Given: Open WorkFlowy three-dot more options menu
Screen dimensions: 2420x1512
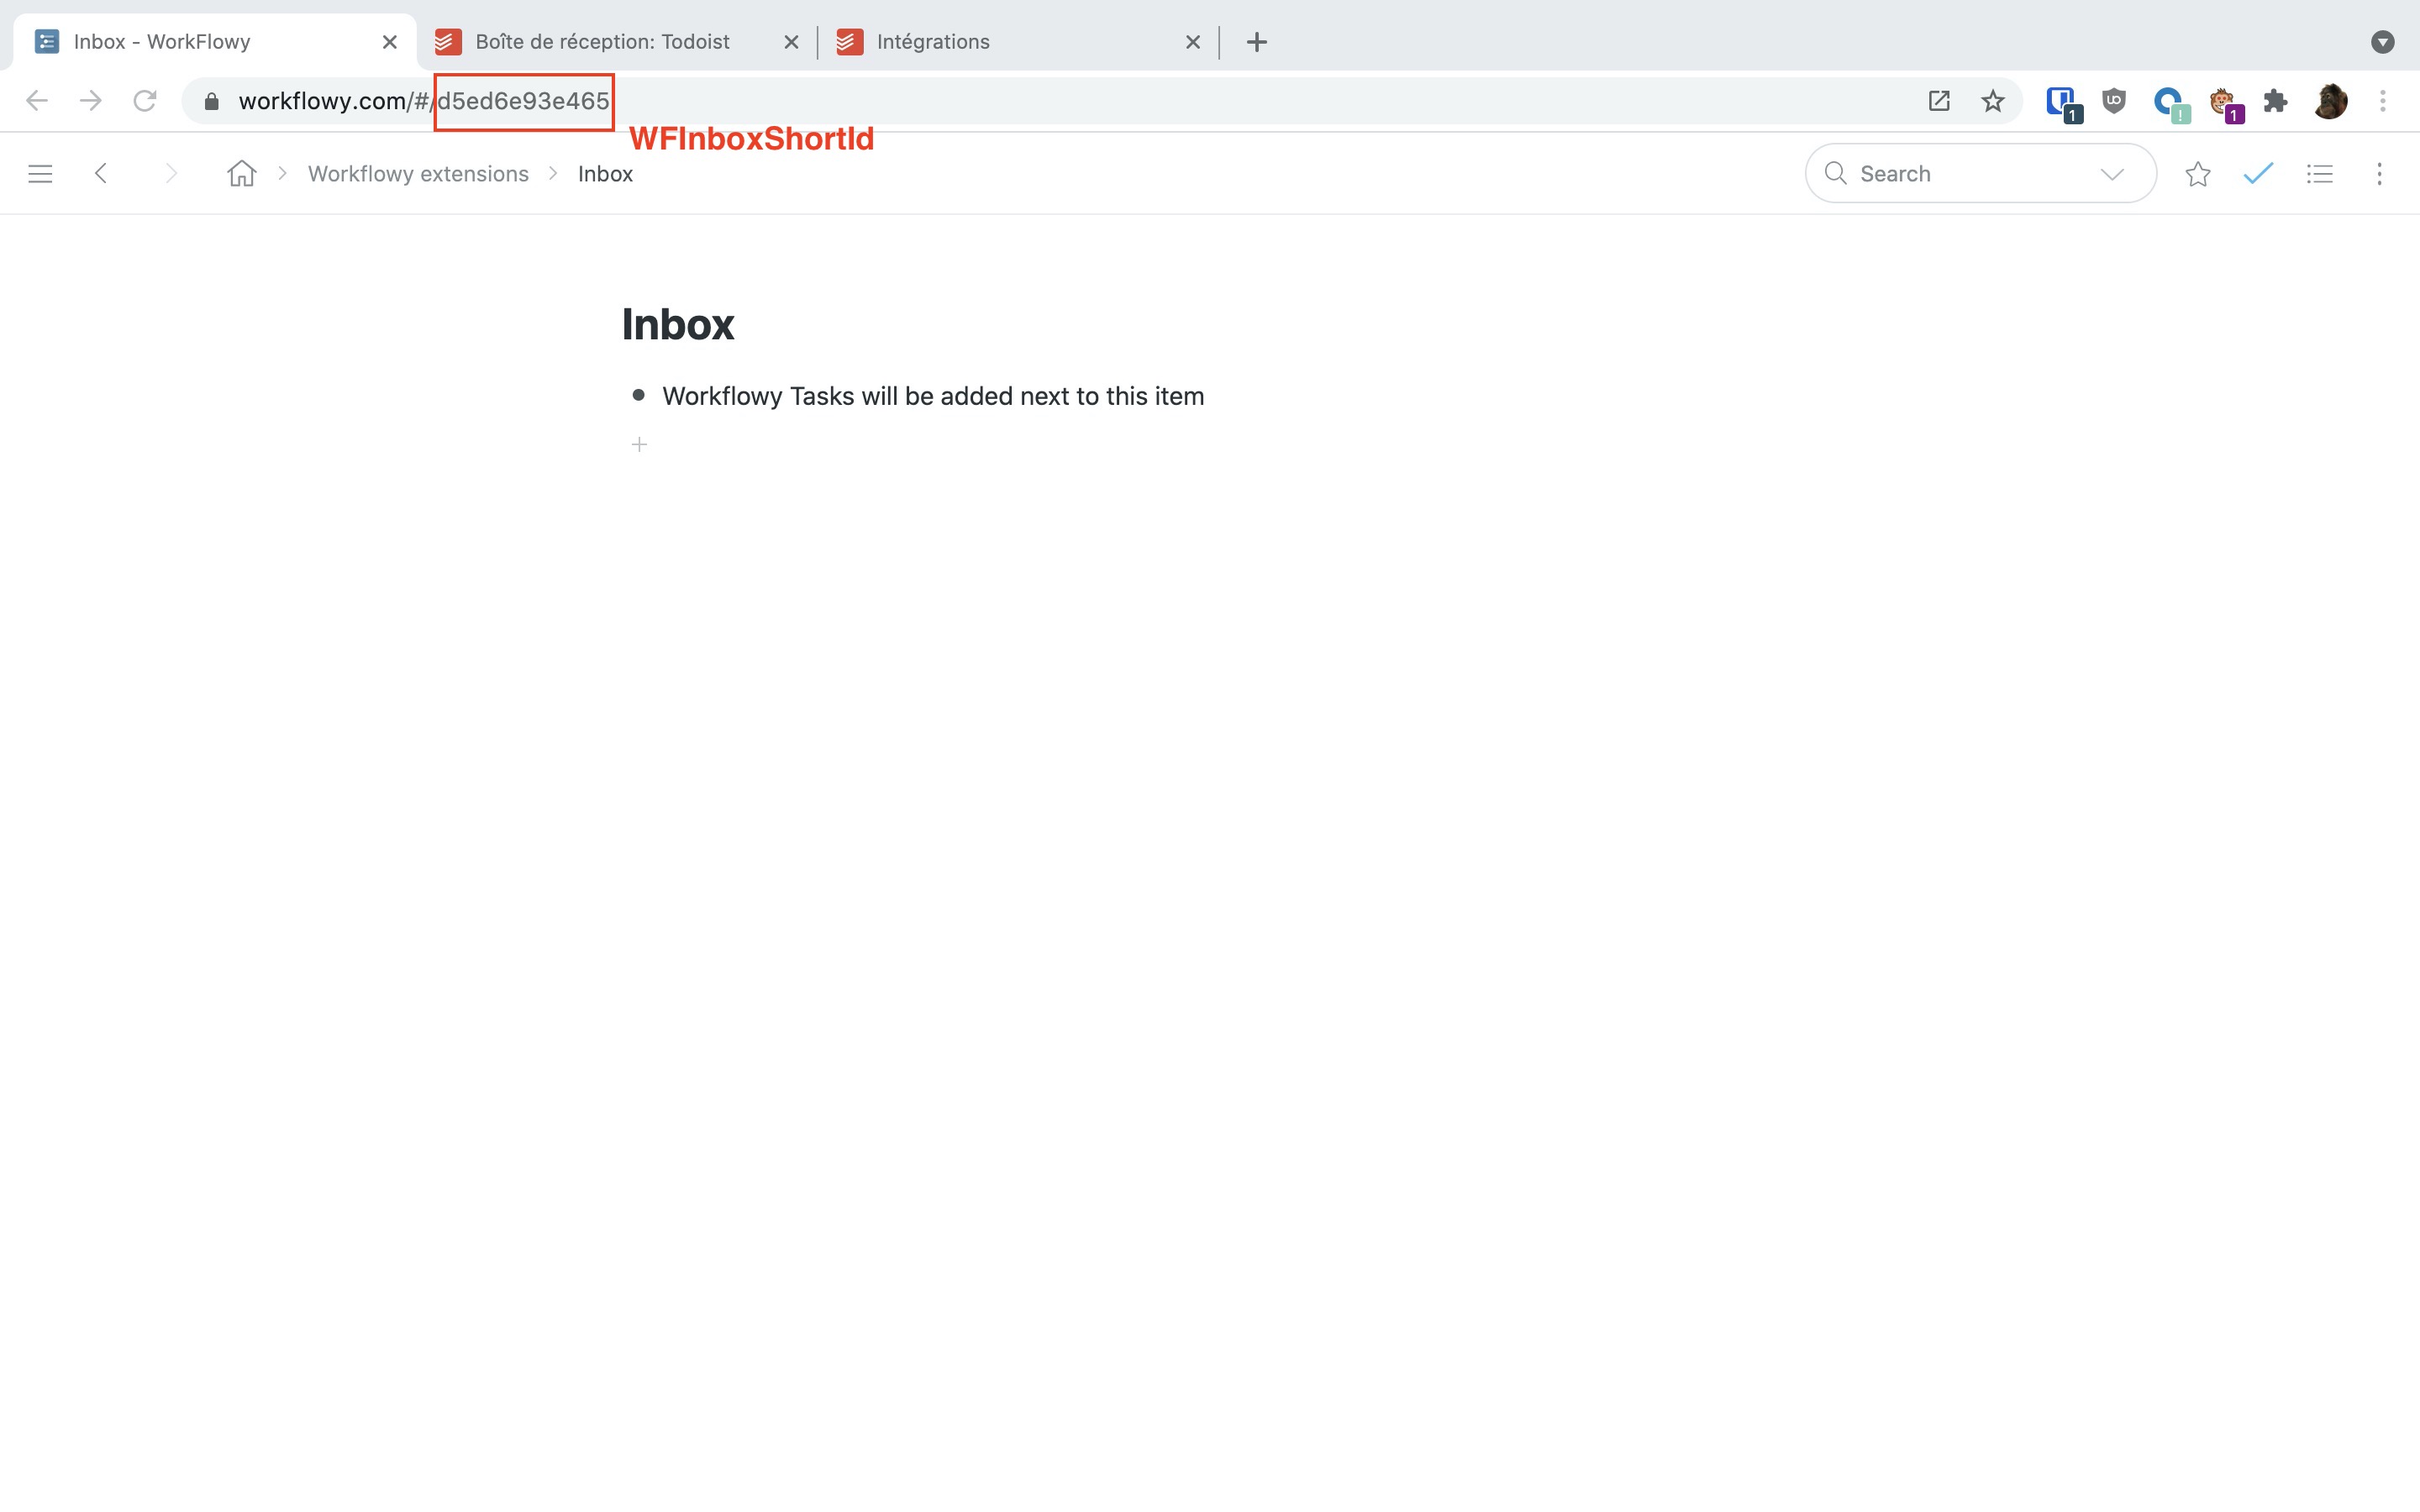Looking at the screenshot, I should point(2379,174).
